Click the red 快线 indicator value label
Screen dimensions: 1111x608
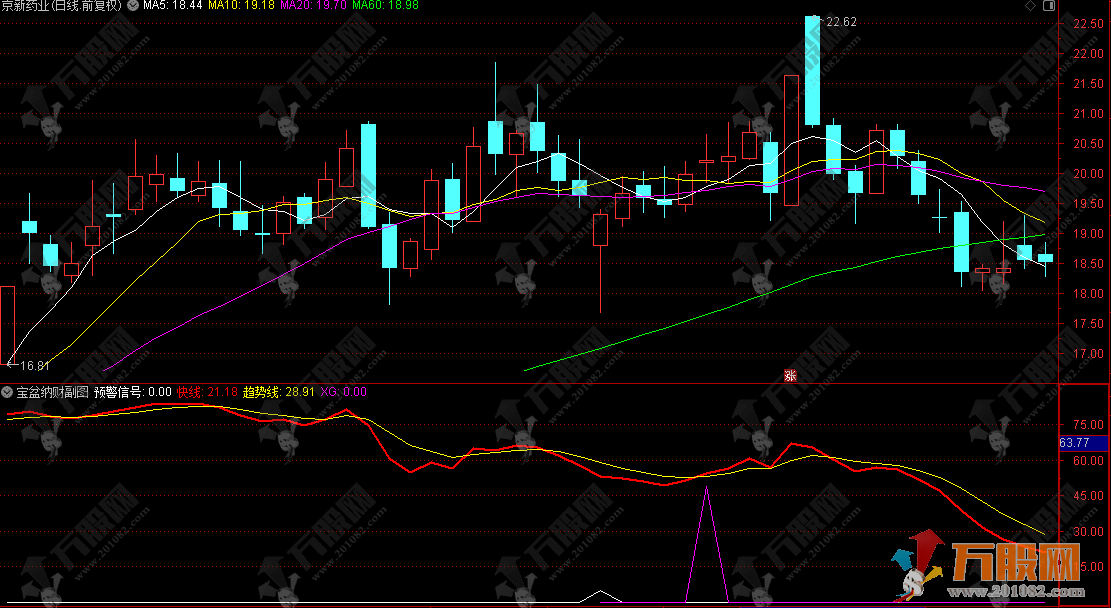tap(207, 392)
